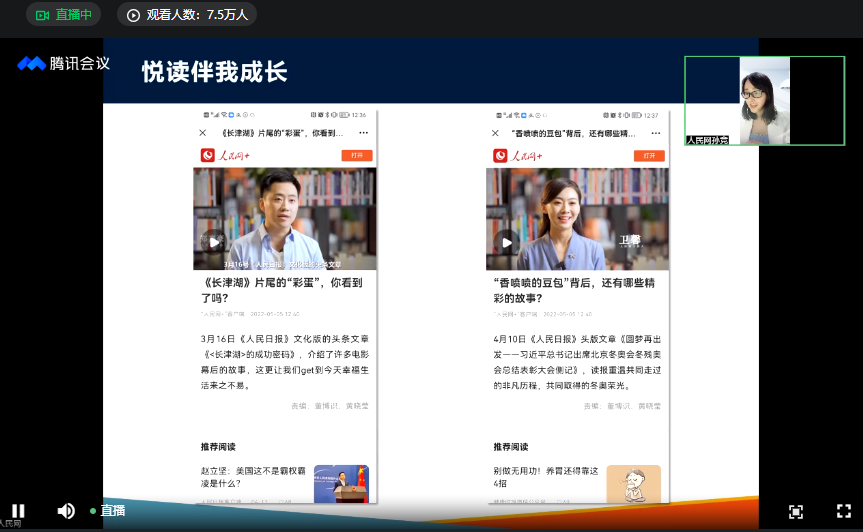Open more options menu on 长津湖 article
This screenshot has width=863, height=532.
pos(363,133)
